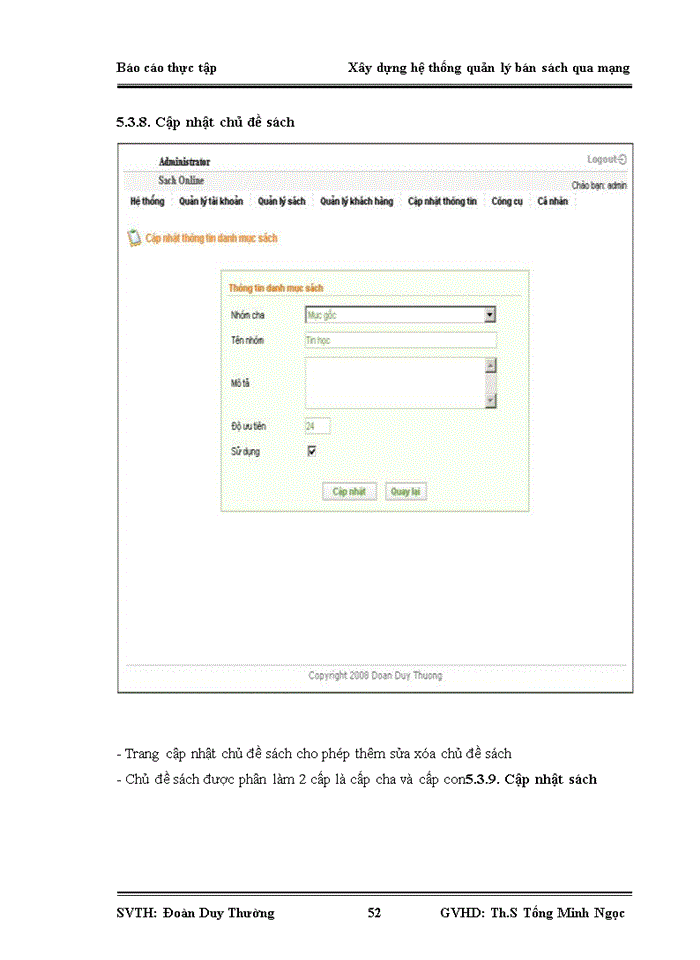Click the Logout link text
The height and width of the screenshot is (960, 700).
(601, 159)
